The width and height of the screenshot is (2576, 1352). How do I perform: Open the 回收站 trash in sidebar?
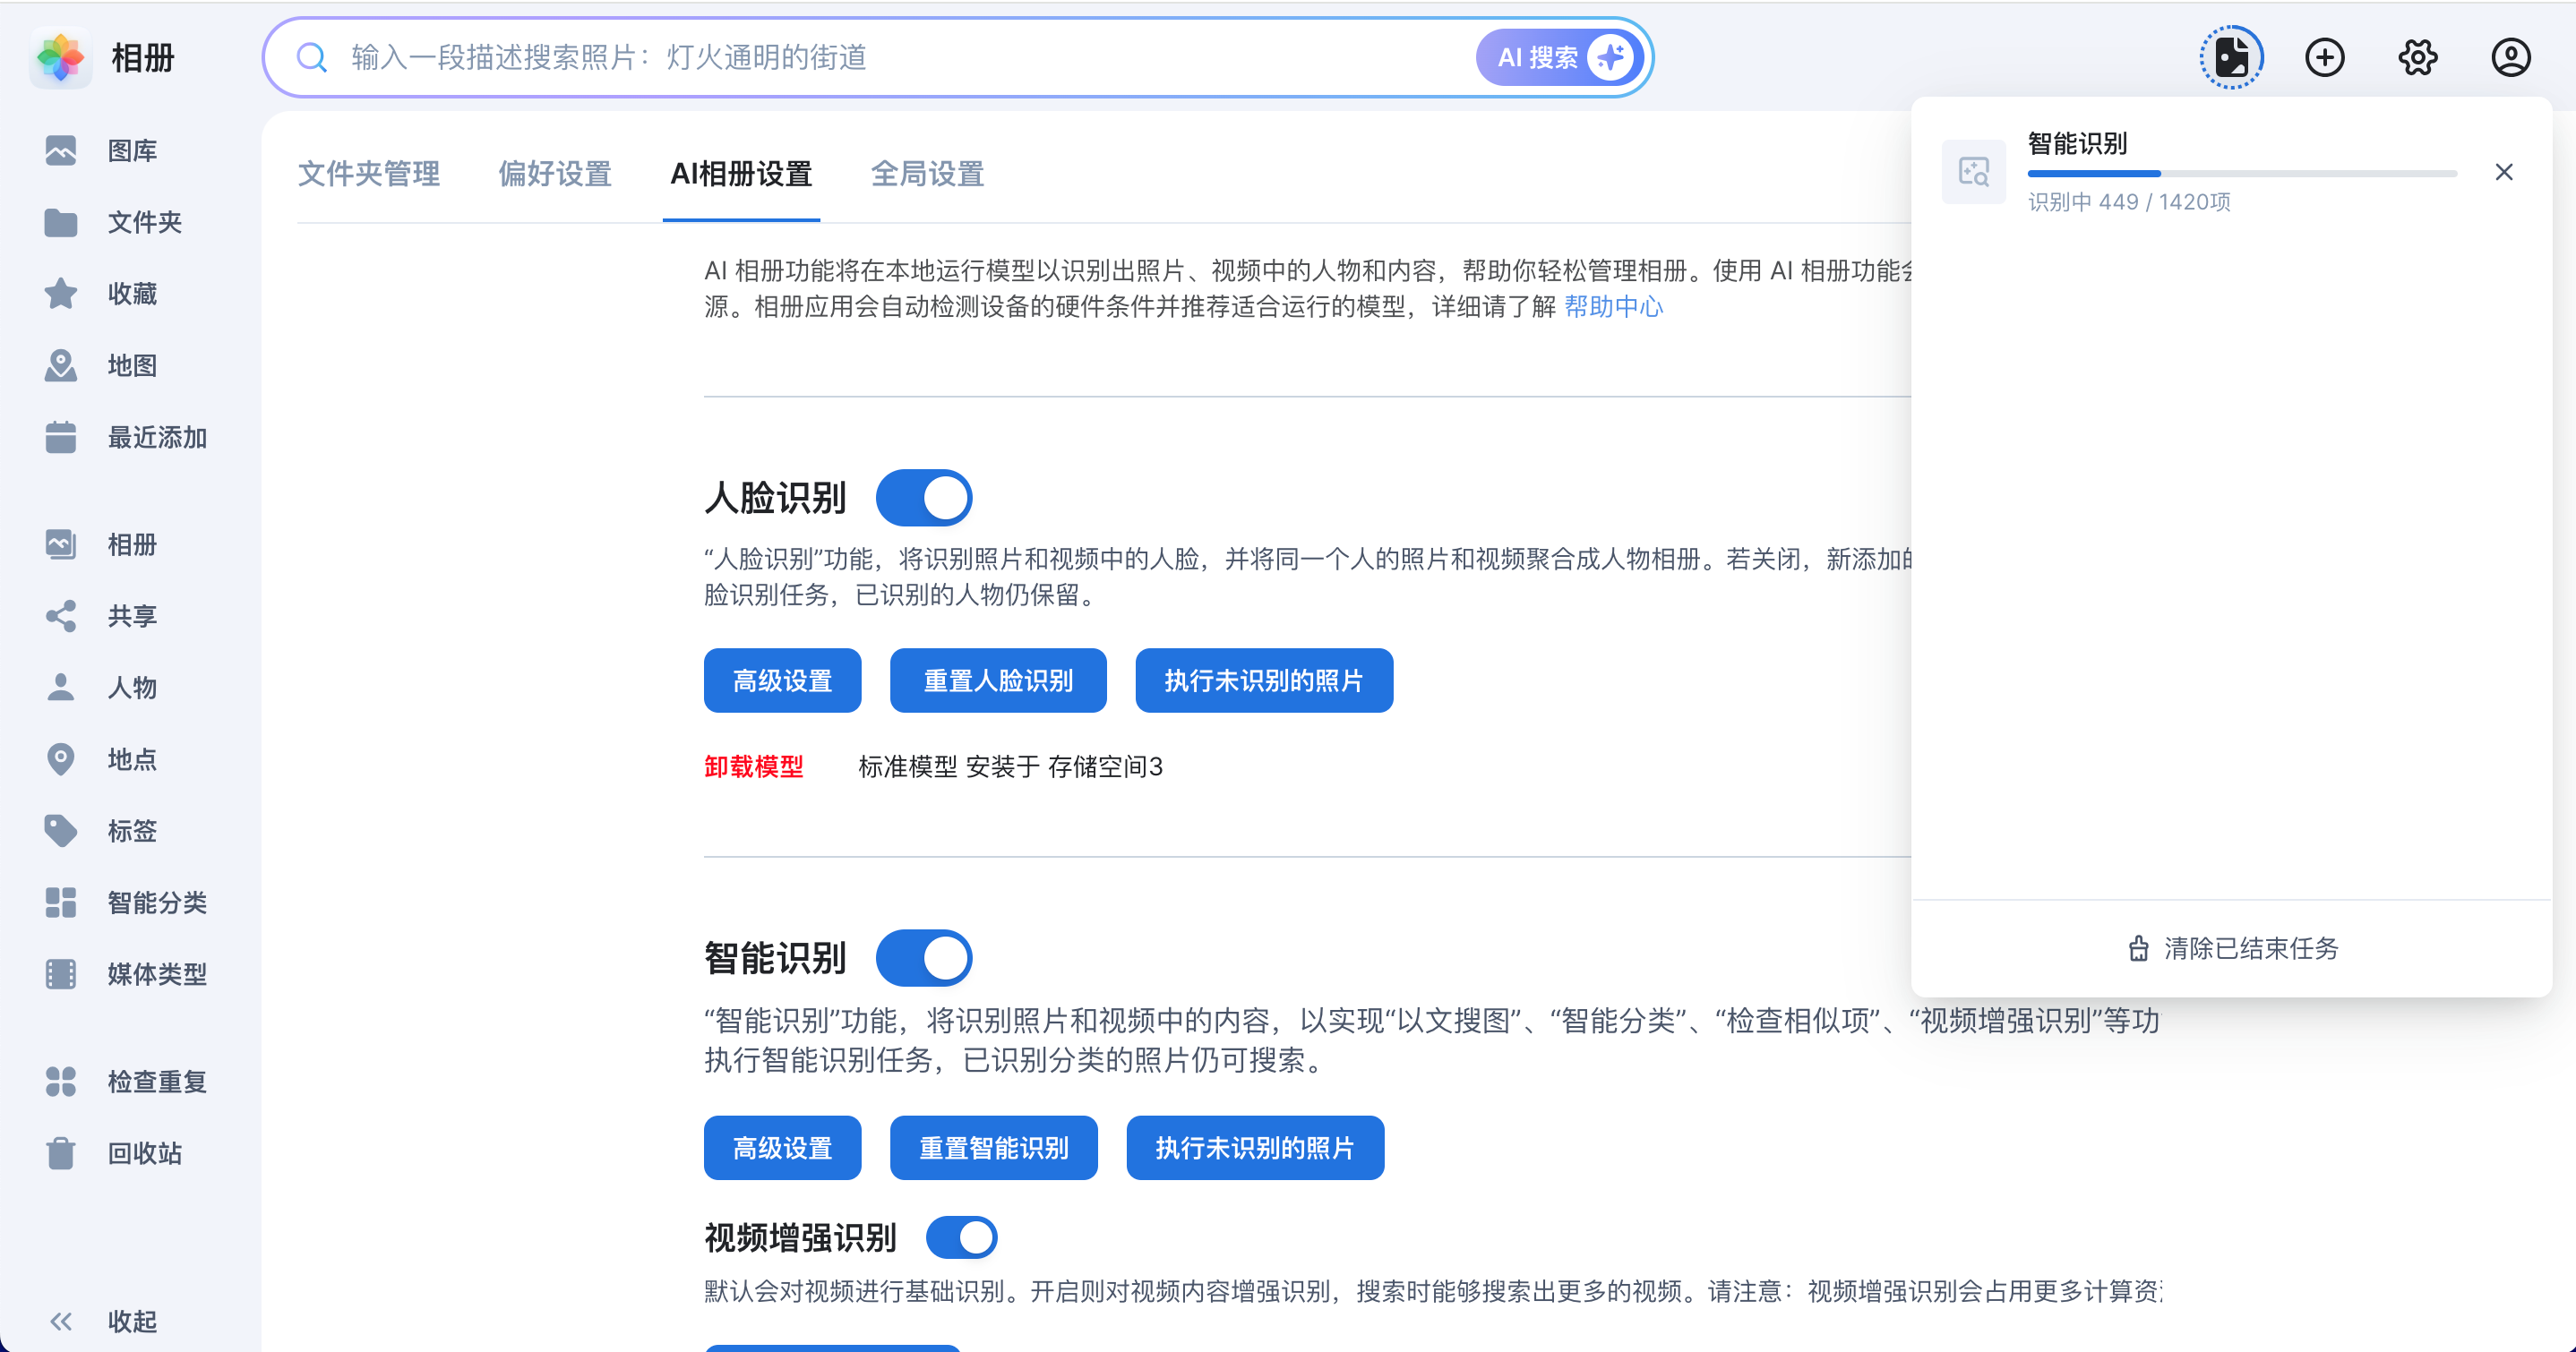click(144, 1153)
